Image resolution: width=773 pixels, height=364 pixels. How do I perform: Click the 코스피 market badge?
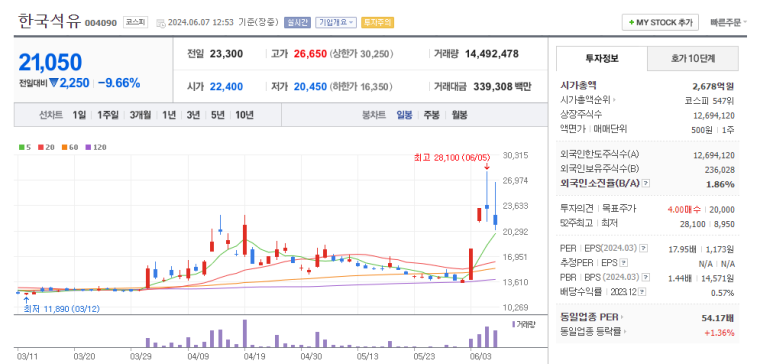pyautogui.click(x=135, y=22)
